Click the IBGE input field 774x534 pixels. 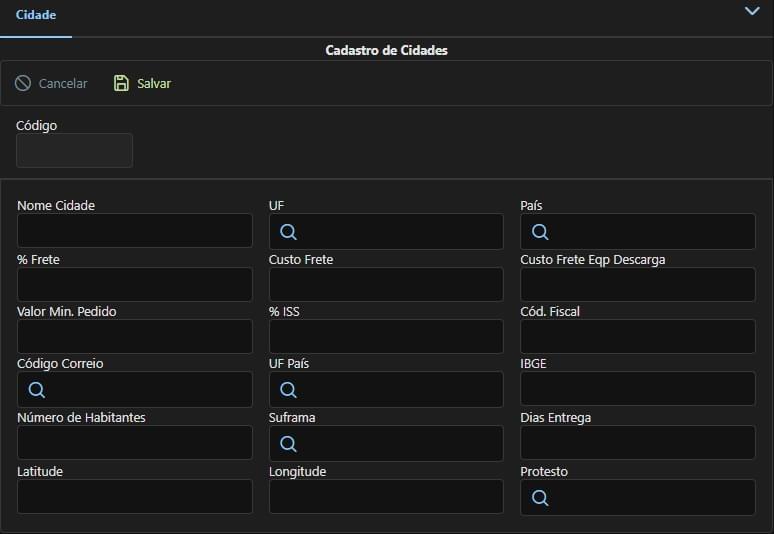[638, 388]
